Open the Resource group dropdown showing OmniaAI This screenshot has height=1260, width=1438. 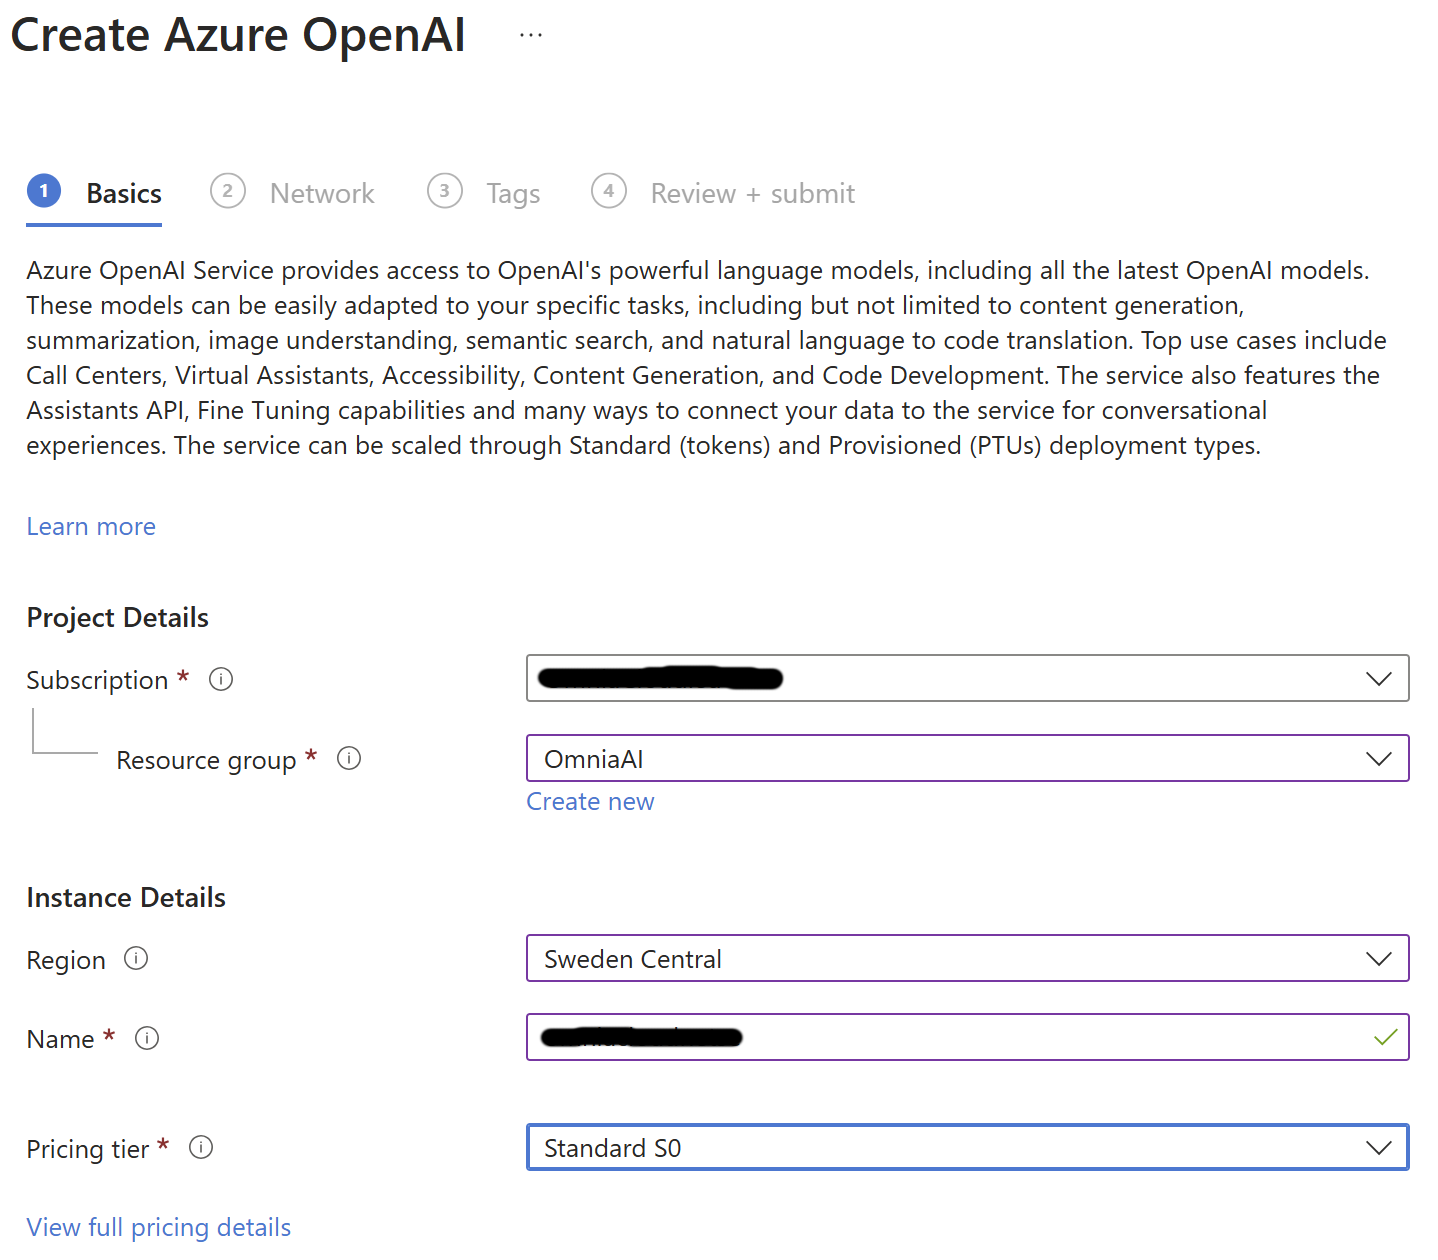click(967, 759)
